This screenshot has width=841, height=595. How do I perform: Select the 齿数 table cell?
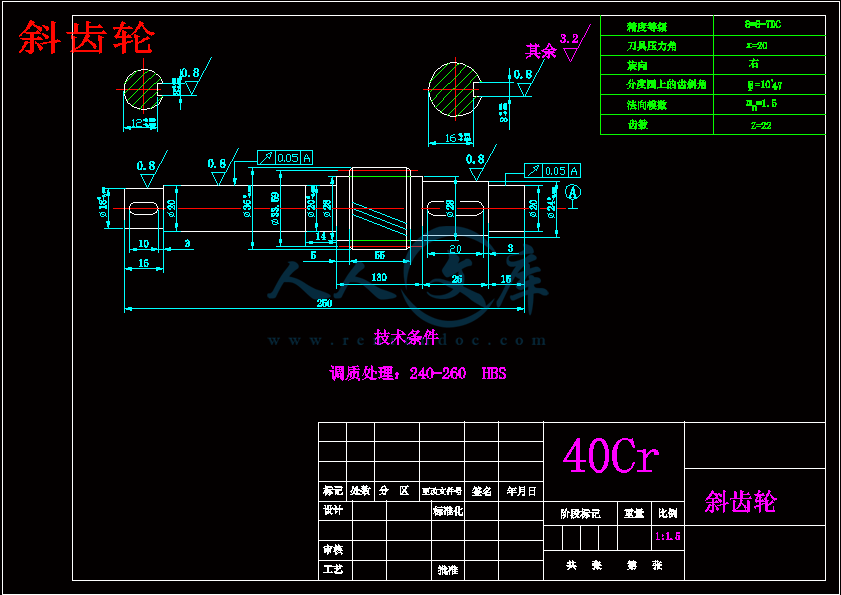click(x=656, y=124)
